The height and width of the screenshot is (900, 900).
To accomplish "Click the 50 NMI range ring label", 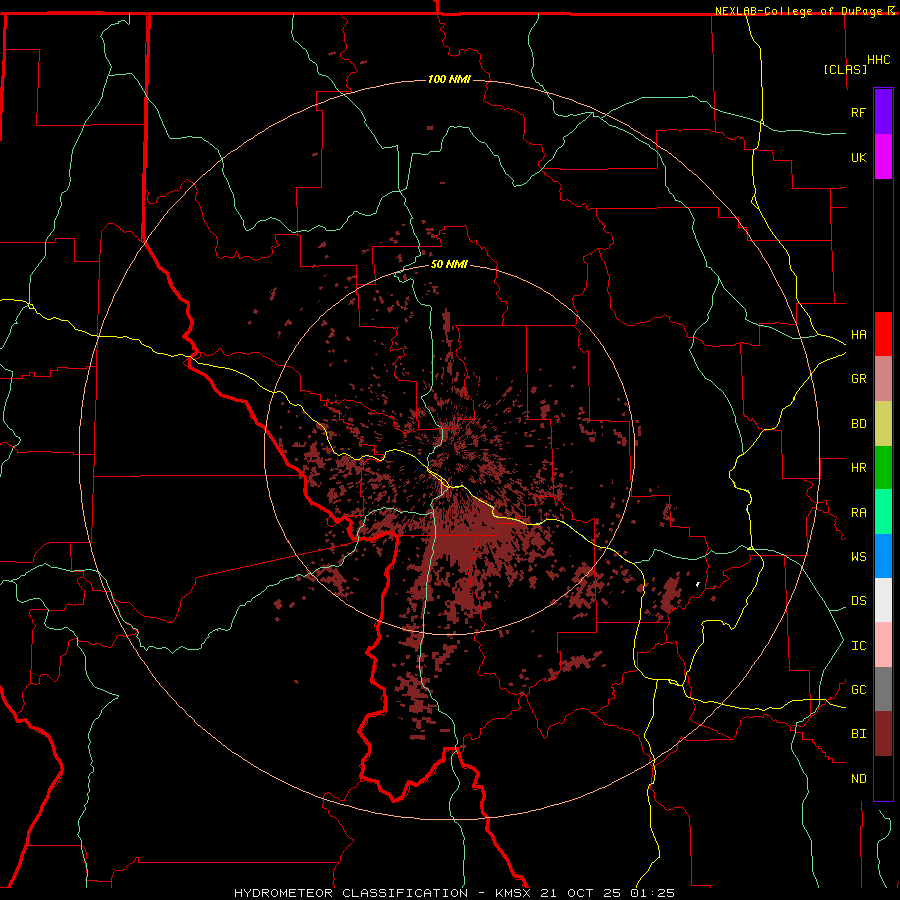I will click(x=449, y=264).
